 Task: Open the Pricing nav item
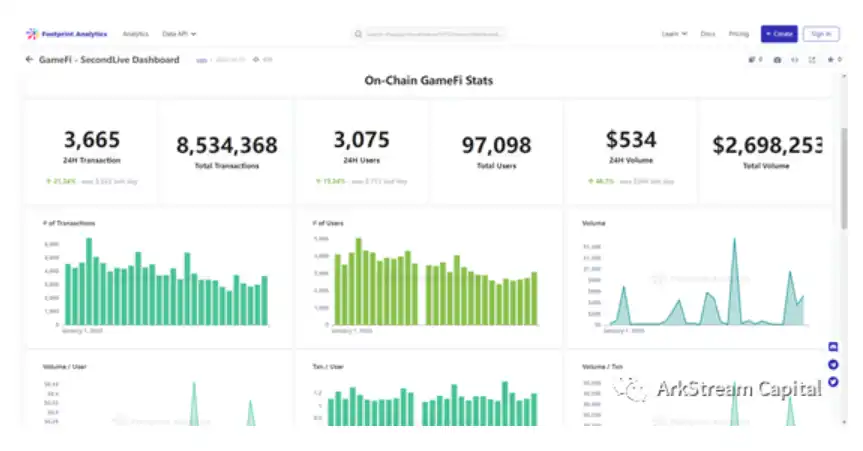[739, 34]
